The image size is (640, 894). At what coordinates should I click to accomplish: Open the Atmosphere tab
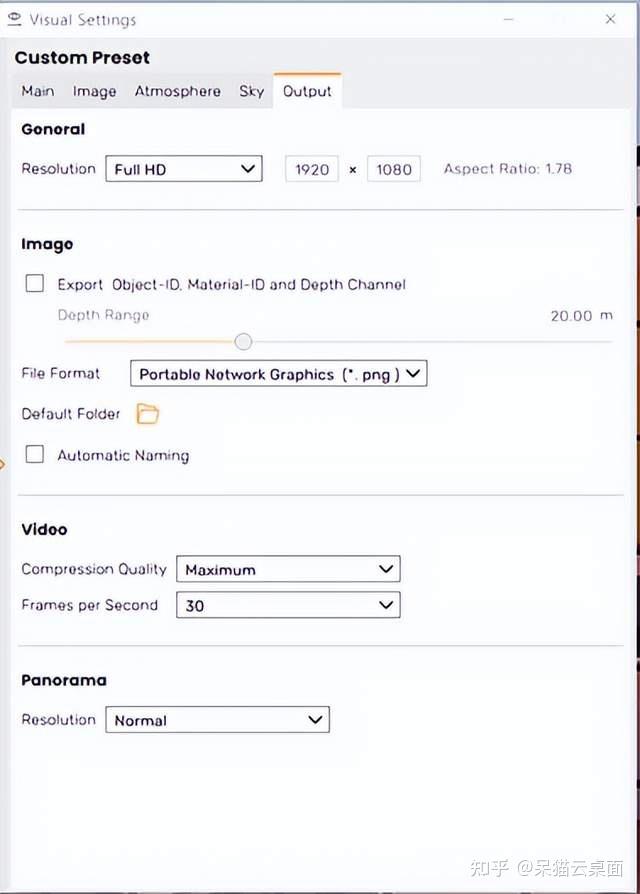tap(178, 91)
